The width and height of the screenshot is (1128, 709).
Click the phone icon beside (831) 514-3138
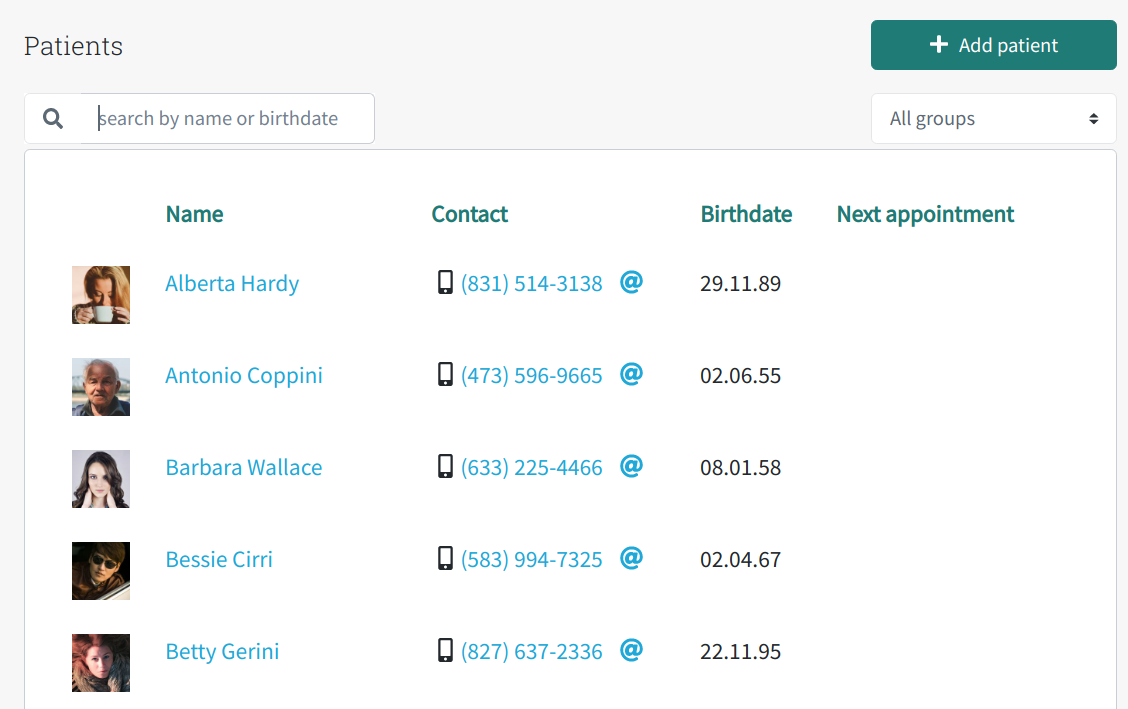[x=445, y=282]
